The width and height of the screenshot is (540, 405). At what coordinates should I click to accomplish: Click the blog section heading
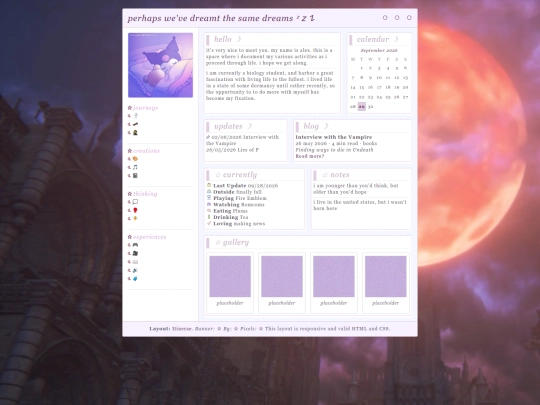coord(311,126)
